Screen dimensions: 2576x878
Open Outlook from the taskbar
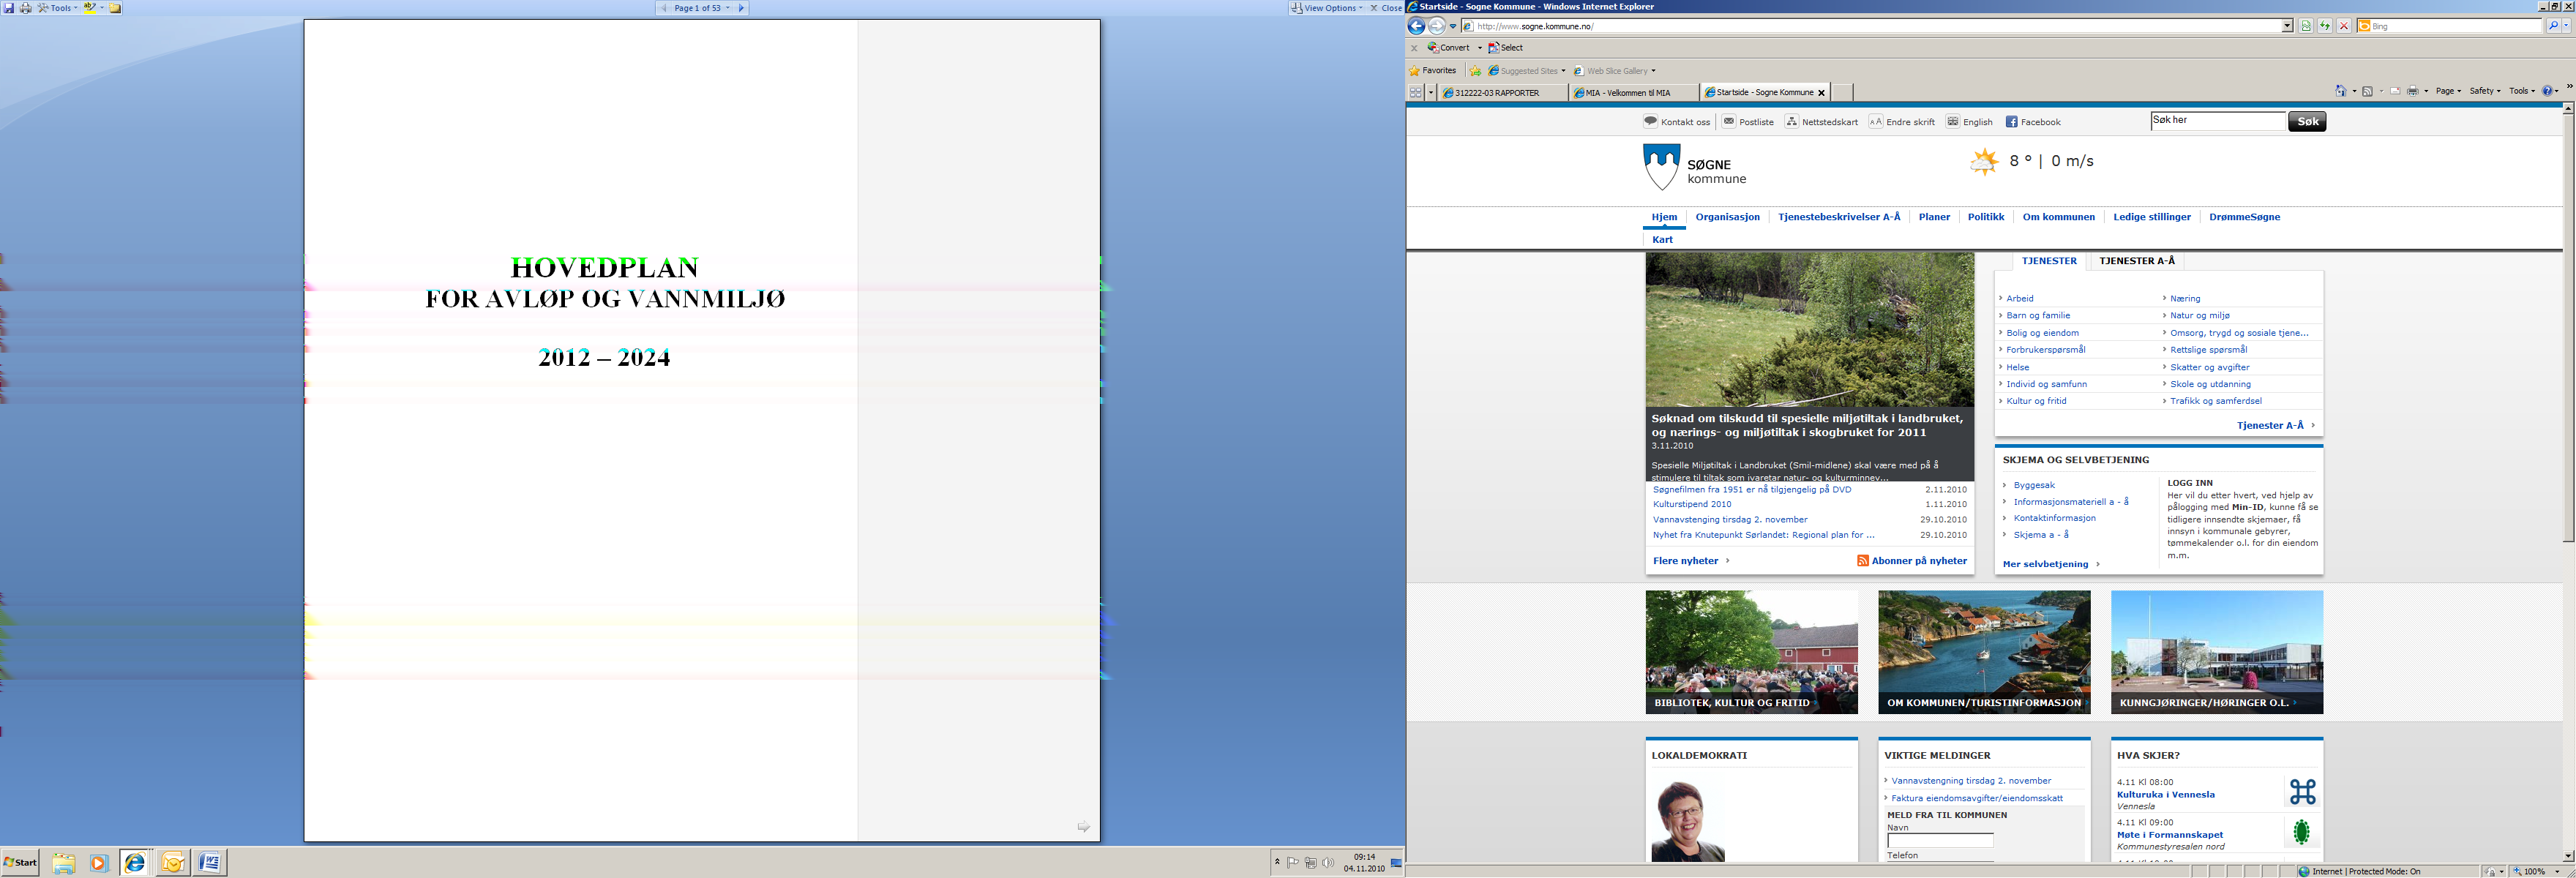click(x=172, y=863)
